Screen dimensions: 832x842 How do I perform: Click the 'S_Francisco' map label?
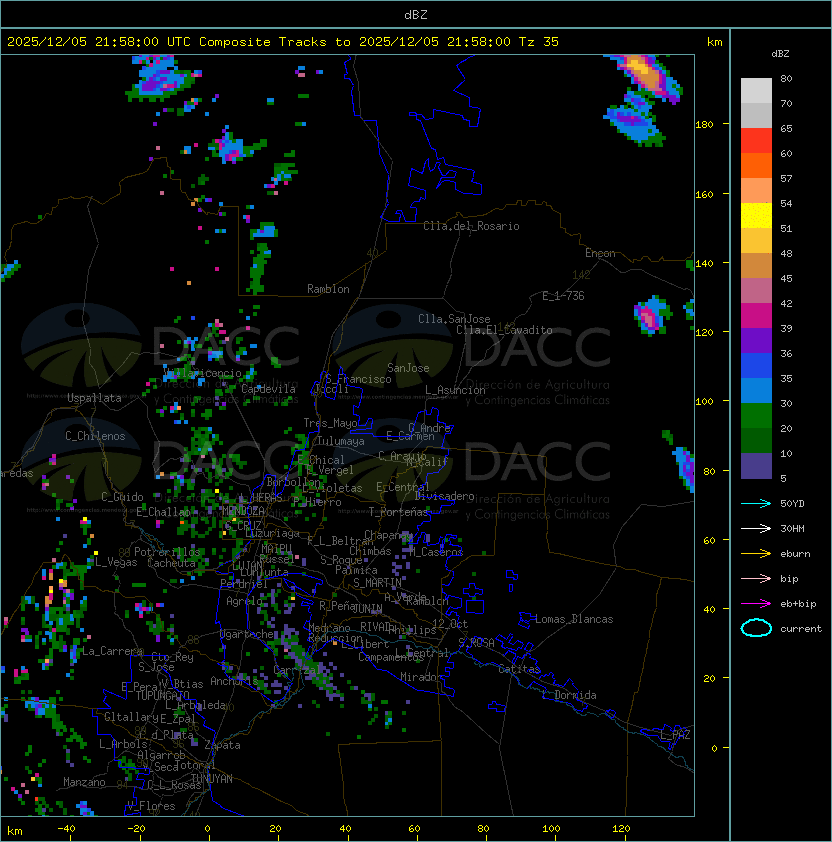tap(358, 379)
